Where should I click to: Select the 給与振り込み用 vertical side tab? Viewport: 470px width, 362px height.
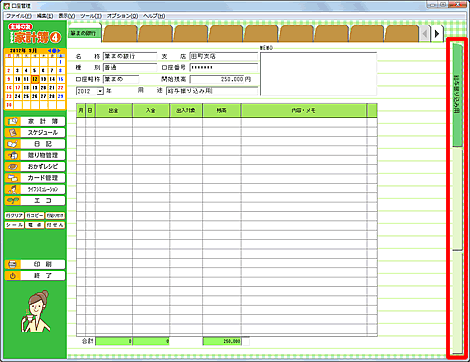[457, 96]
